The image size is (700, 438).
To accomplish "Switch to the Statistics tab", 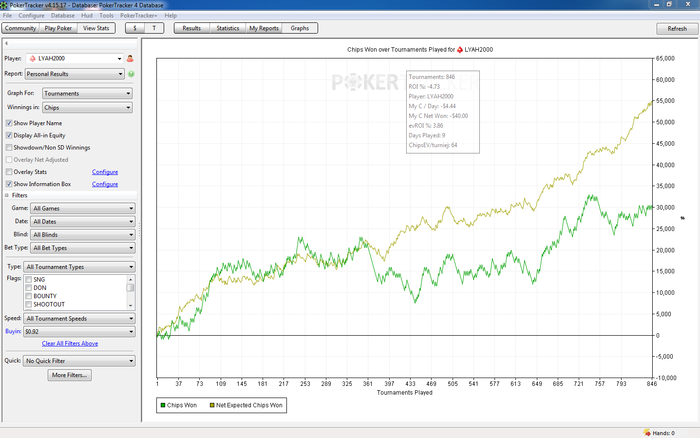I will pyautogui.click(x=228, y=28).
